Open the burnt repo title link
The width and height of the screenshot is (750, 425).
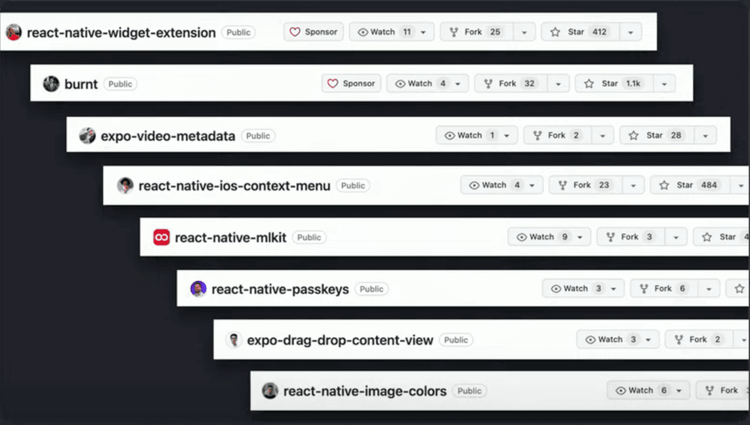coord(81,84)
